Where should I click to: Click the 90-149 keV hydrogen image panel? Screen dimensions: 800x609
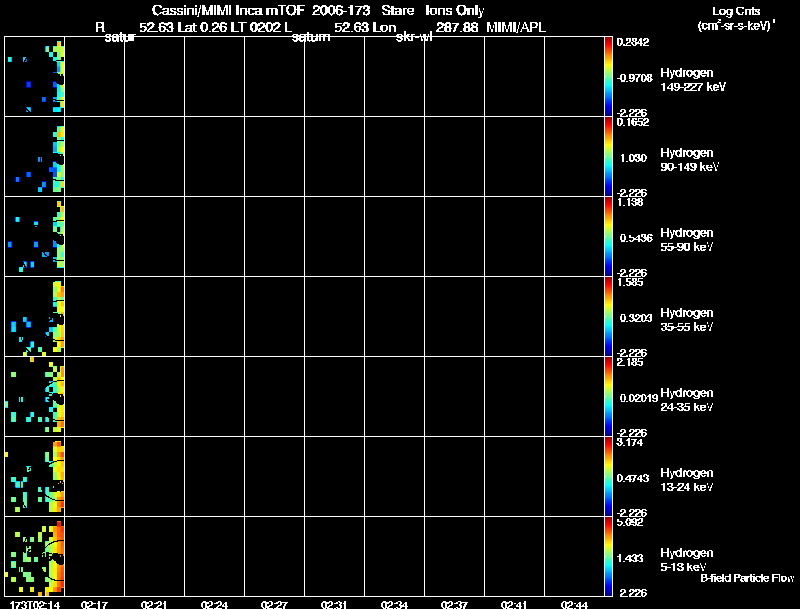[34, 157]
